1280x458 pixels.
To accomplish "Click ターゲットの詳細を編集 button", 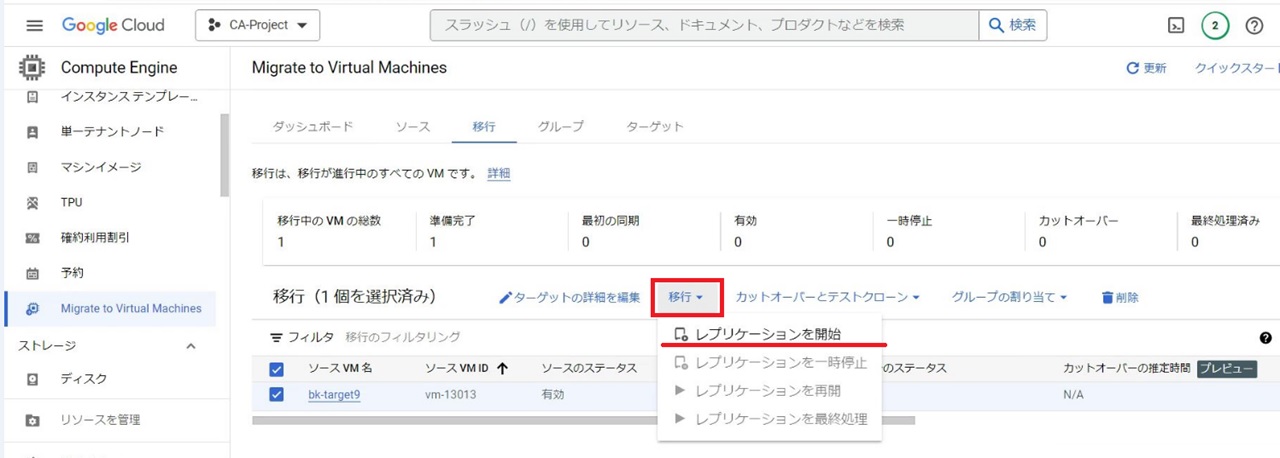I will pyautogui.click(x=569, y=297).
